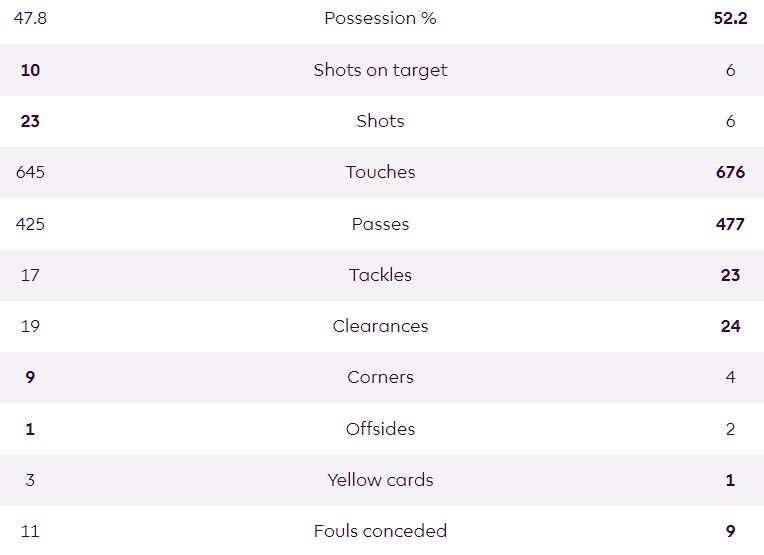The width and height of the screenshot is (764, 555).
Task: Click the 24 clearances value
Action: coord(730,326)
